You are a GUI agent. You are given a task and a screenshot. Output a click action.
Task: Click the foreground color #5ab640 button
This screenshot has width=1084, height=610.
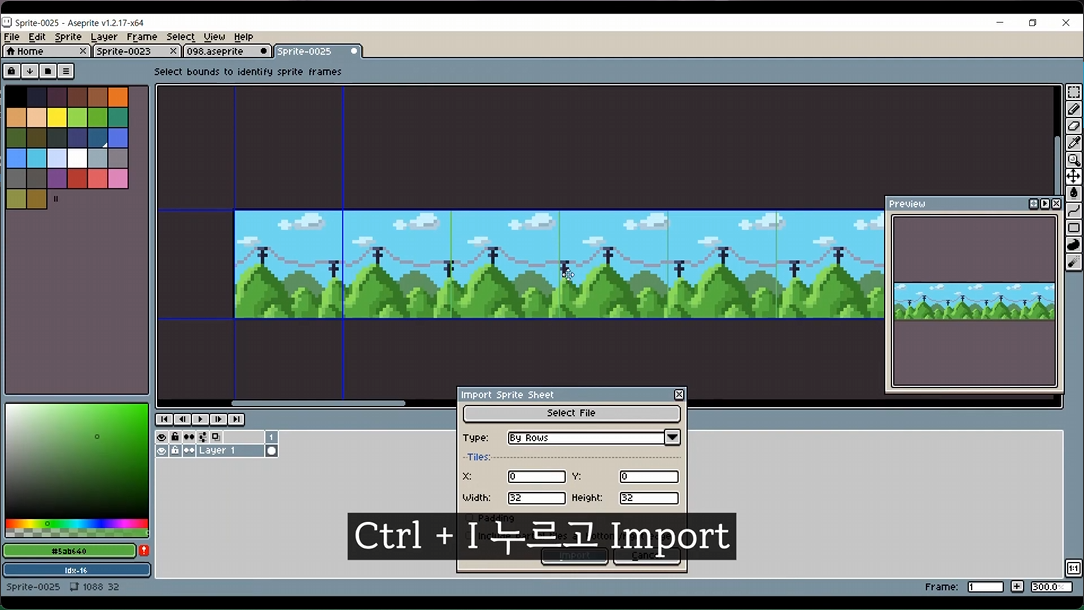click(x=69, y=551)
